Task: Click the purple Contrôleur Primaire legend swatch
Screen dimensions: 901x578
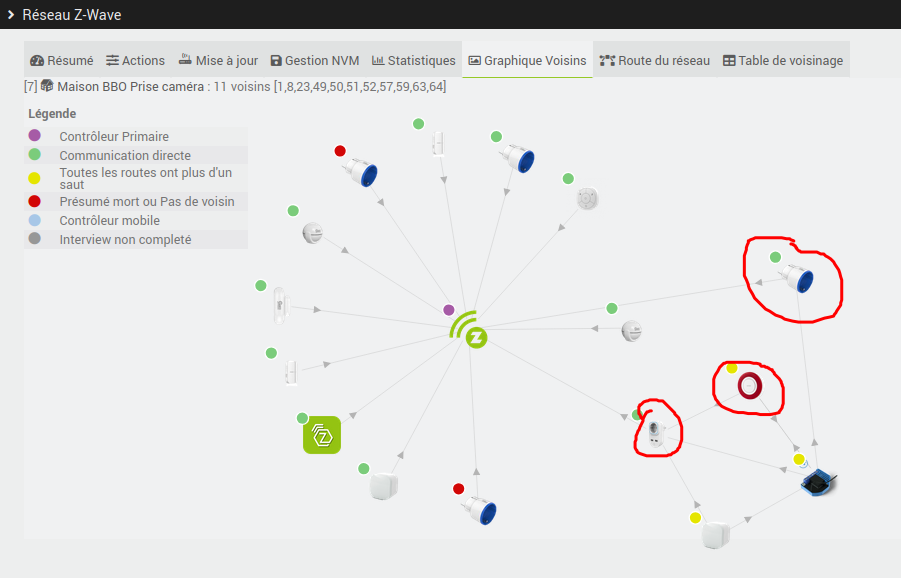Action: pyautogui.click(x=34, y=136)
